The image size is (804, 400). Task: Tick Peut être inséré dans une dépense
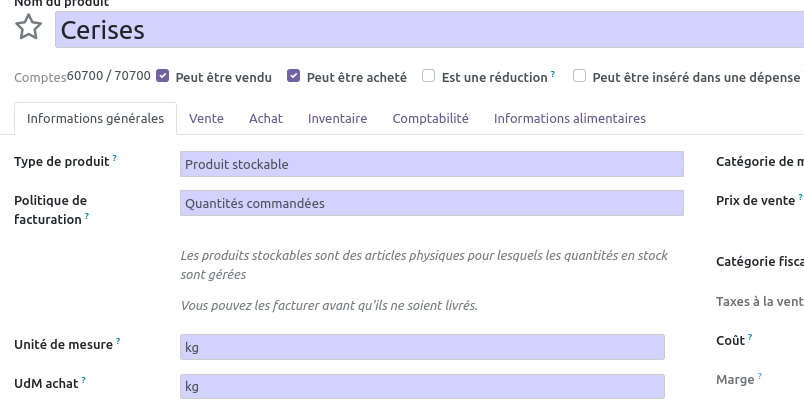tap(579, 76)
